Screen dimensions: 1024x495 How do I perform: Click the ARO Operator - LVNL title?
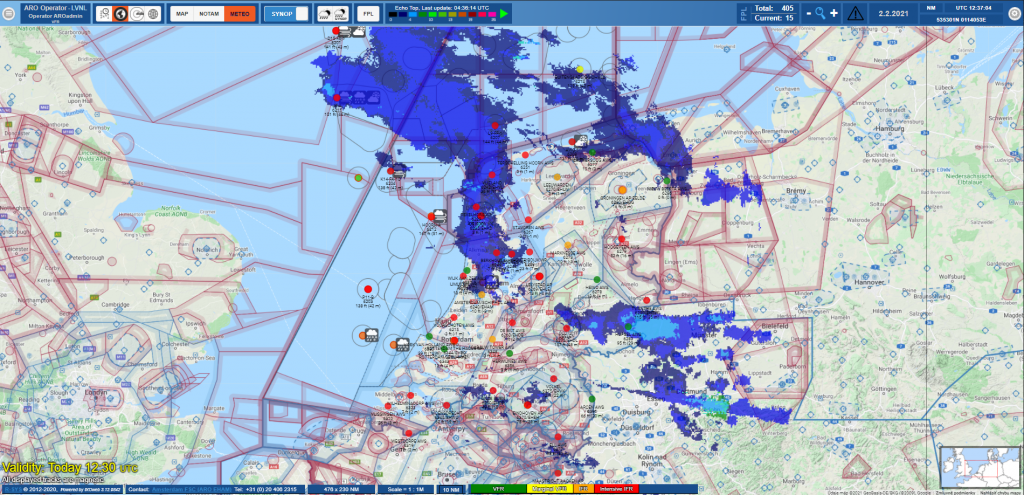56,8
